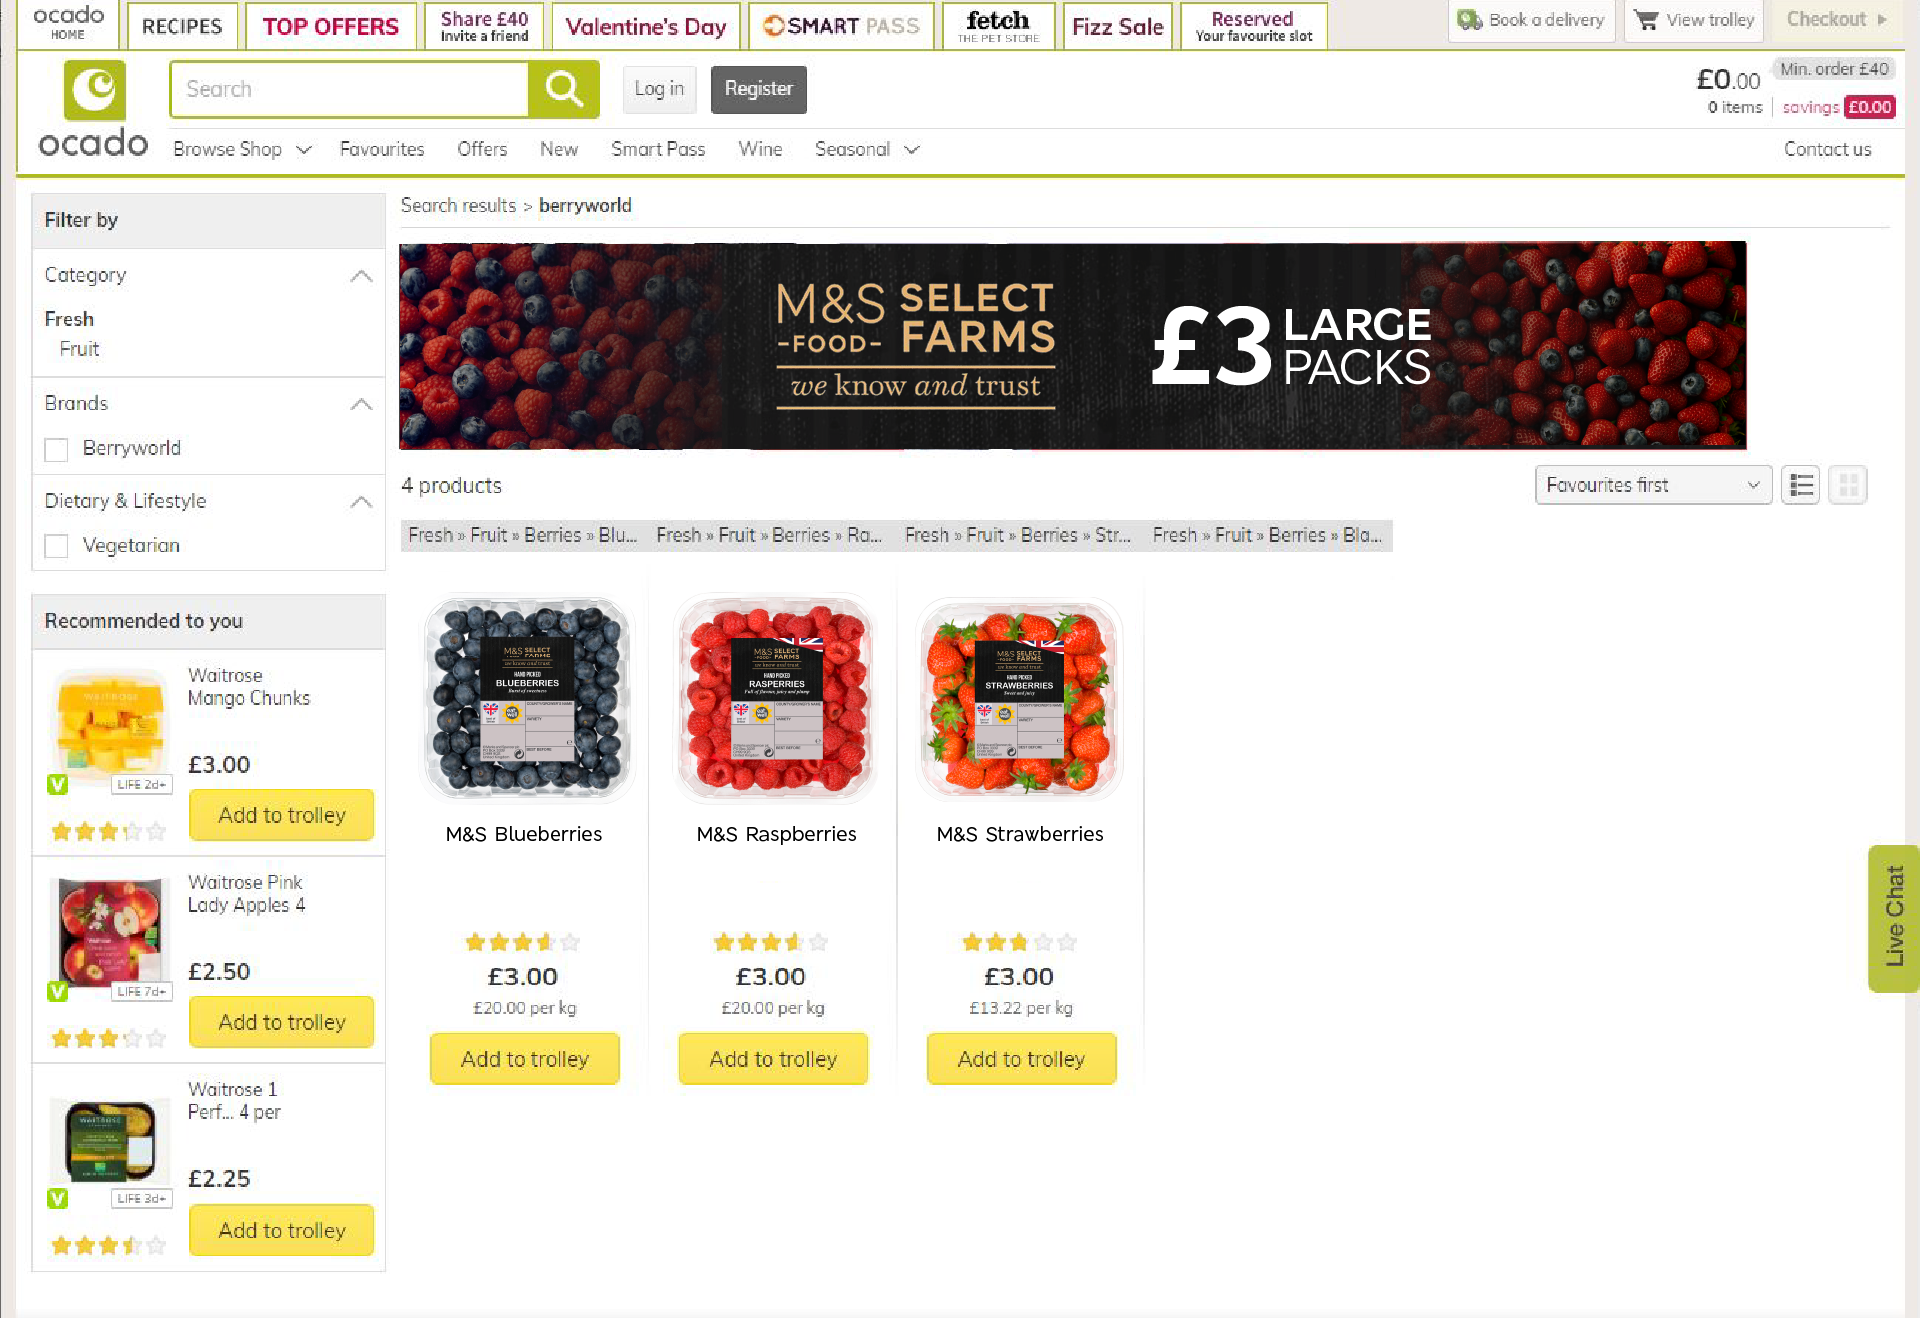Click vegetarian badge on Mango Chunks
1920x1318 pixels.
click(58, 785)
